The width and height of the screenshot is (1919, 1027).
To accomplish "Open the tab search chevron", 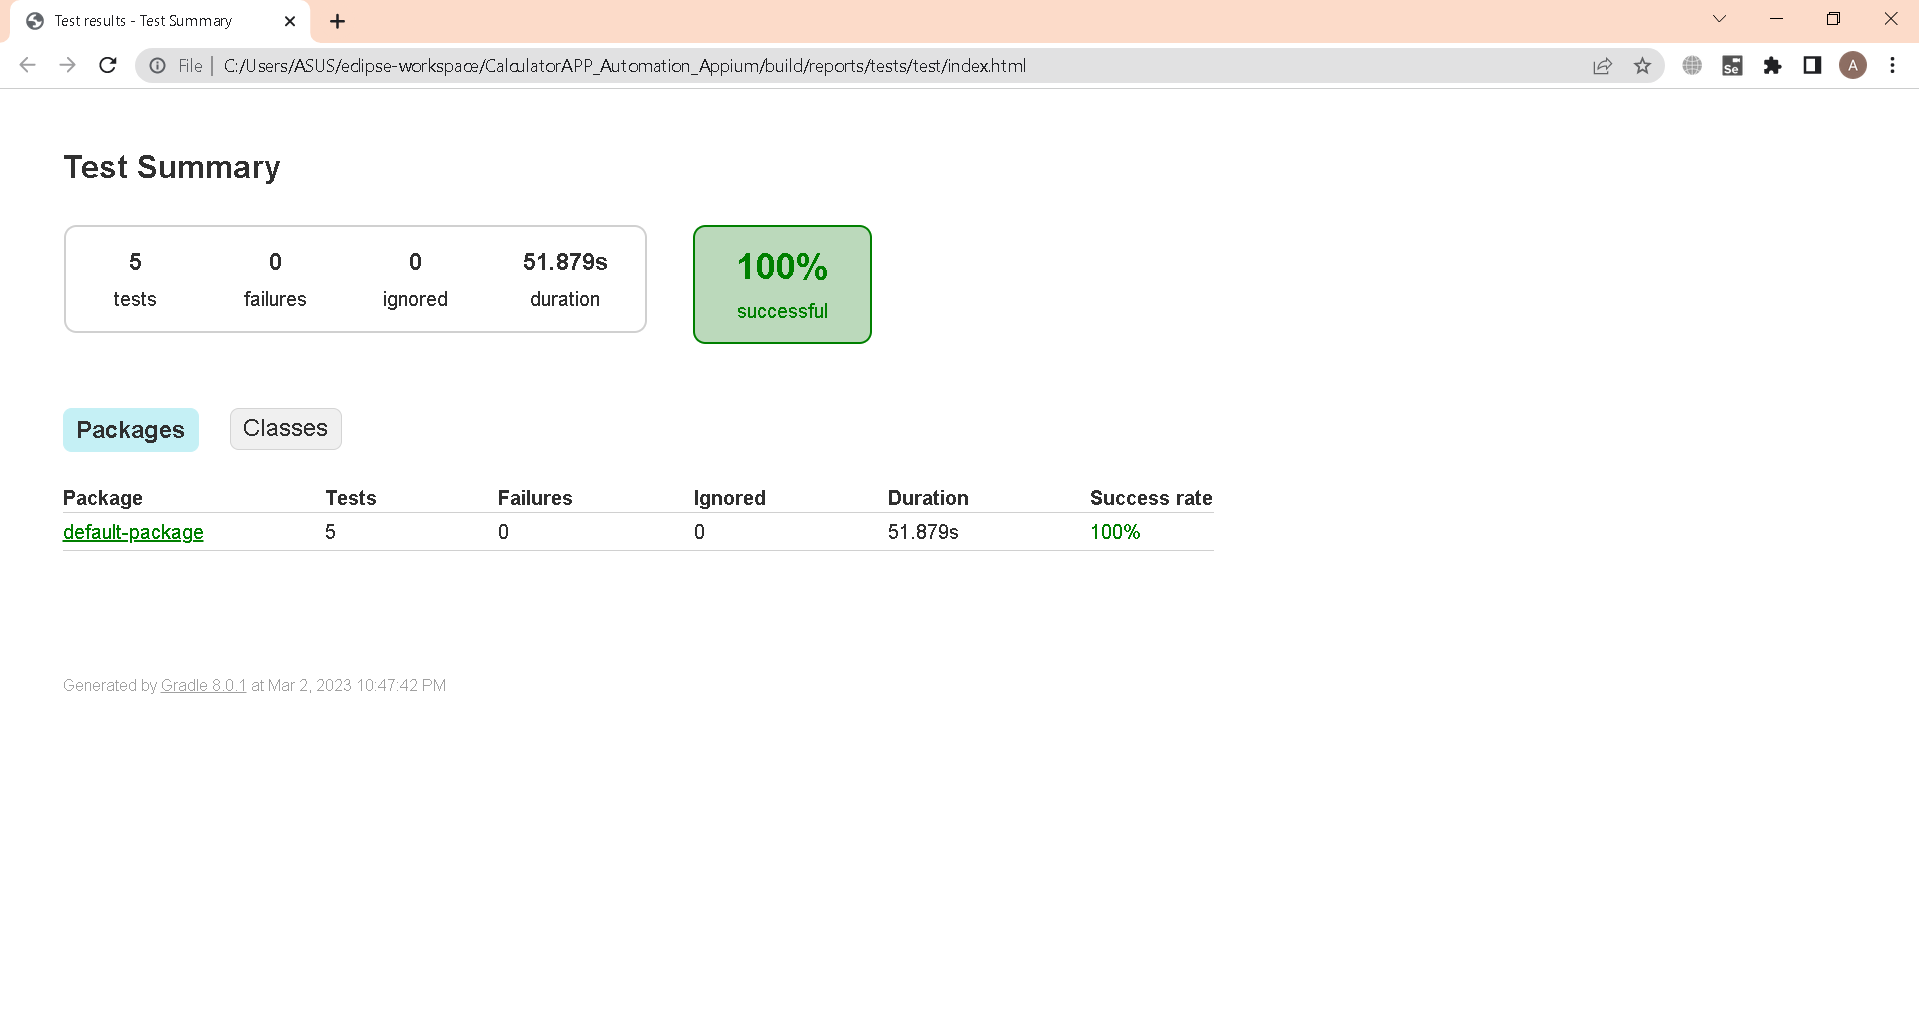I will (x=1719, y=18).
